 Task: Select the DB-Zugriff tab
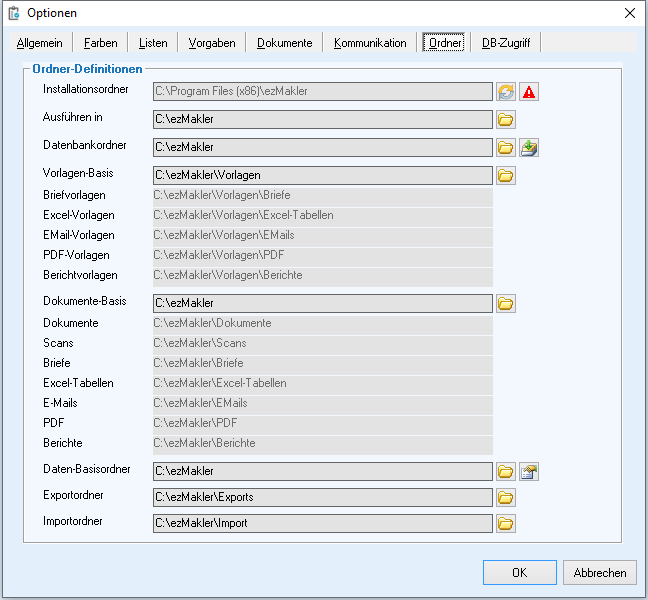click(506, 43)
